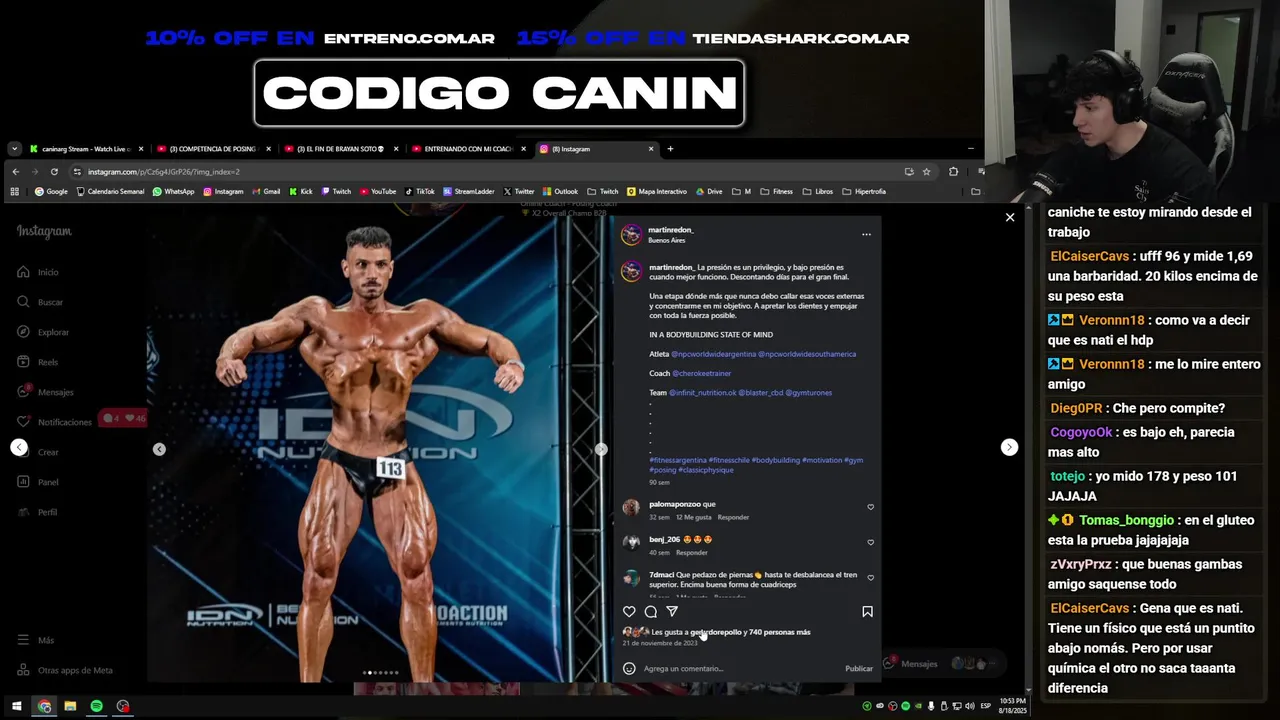
Task: Open a new browser tab
Action: (x=670, y=149)
